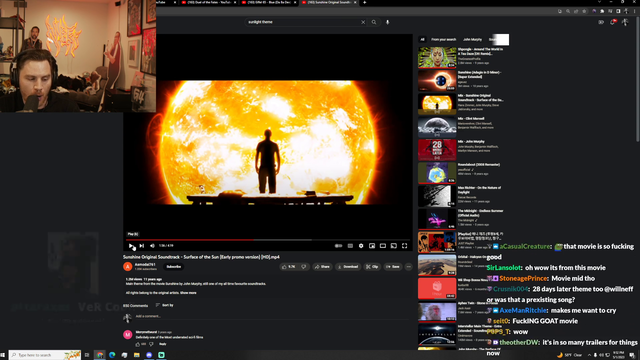Click the YouTube search magnifier button
Viewport: 640px width, 360px height.
coord(374,22)
